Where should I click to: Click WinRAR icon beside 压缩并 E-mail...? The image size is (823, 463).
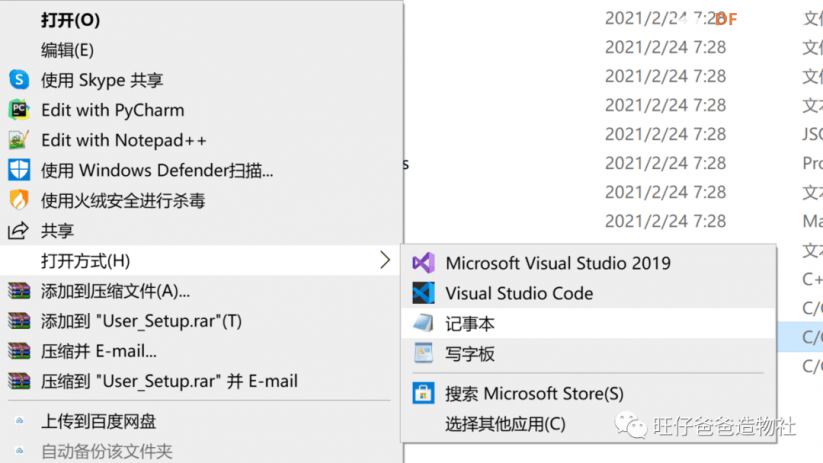pos(19,351)
